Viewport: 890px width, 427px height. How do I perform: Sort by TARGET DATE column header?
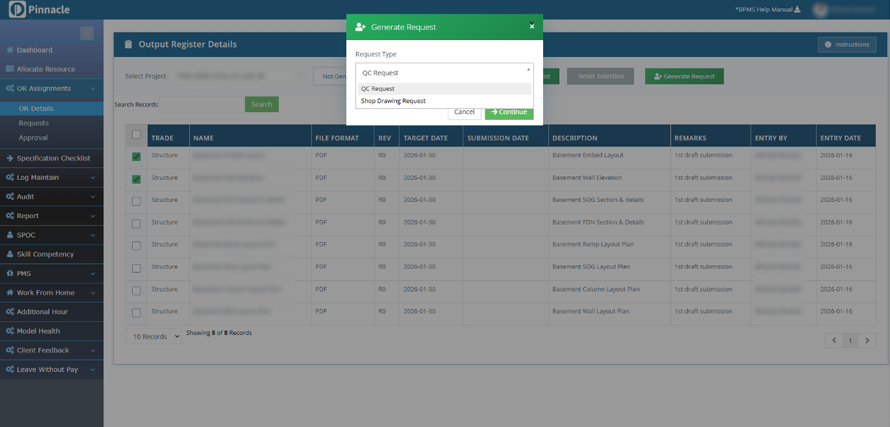coord(426,138)
